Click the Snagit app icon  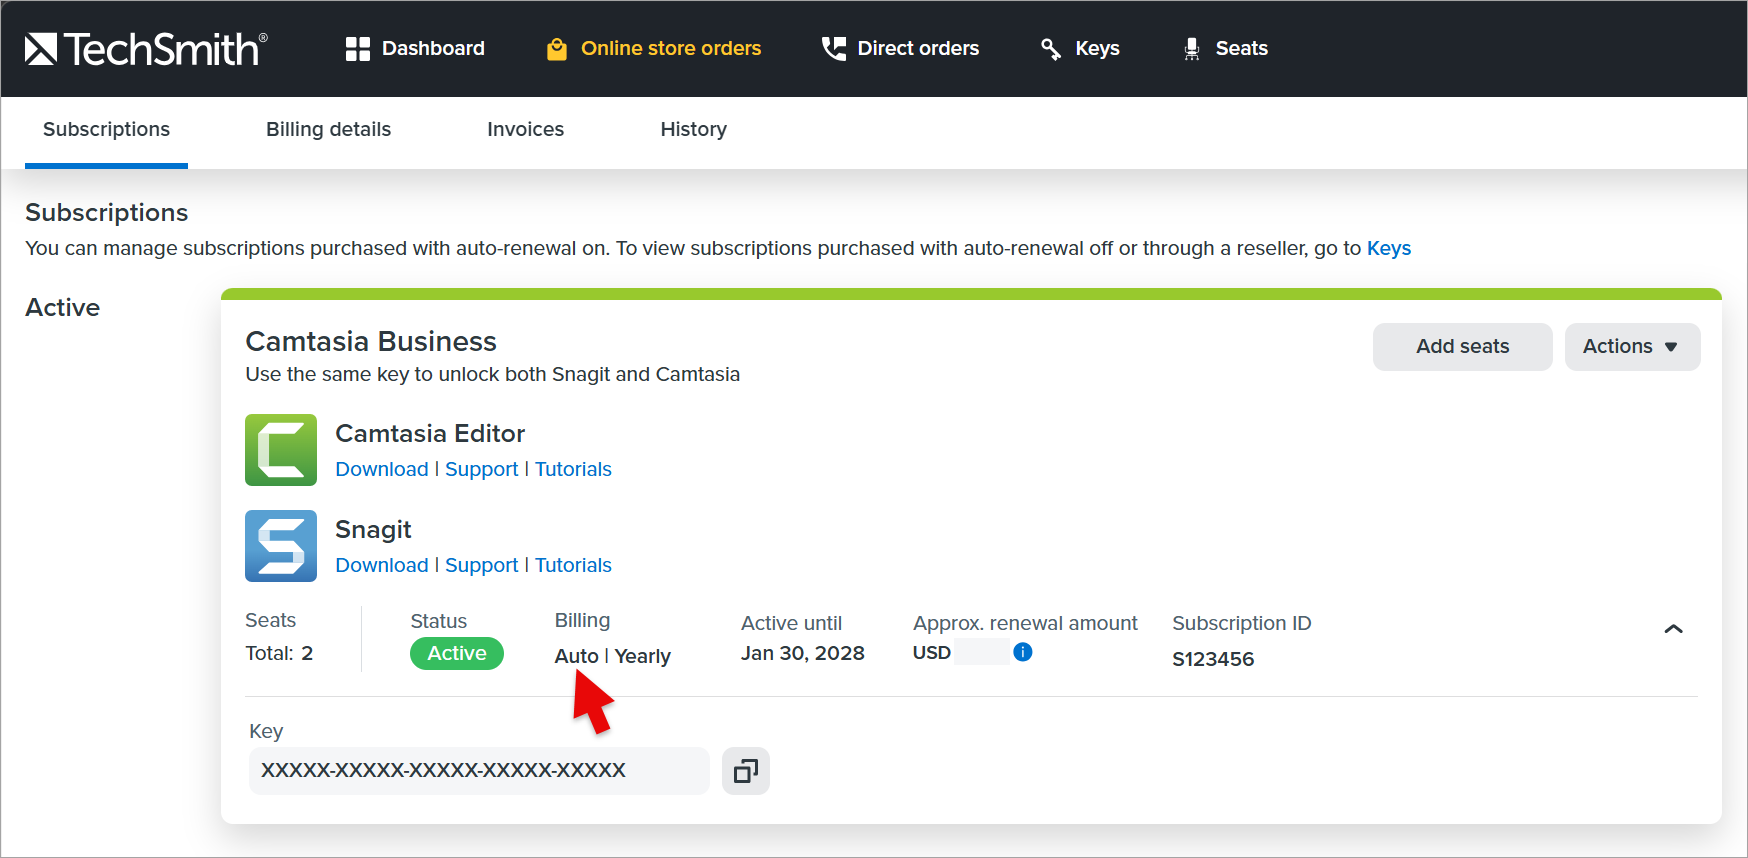(x=281, y=546)
